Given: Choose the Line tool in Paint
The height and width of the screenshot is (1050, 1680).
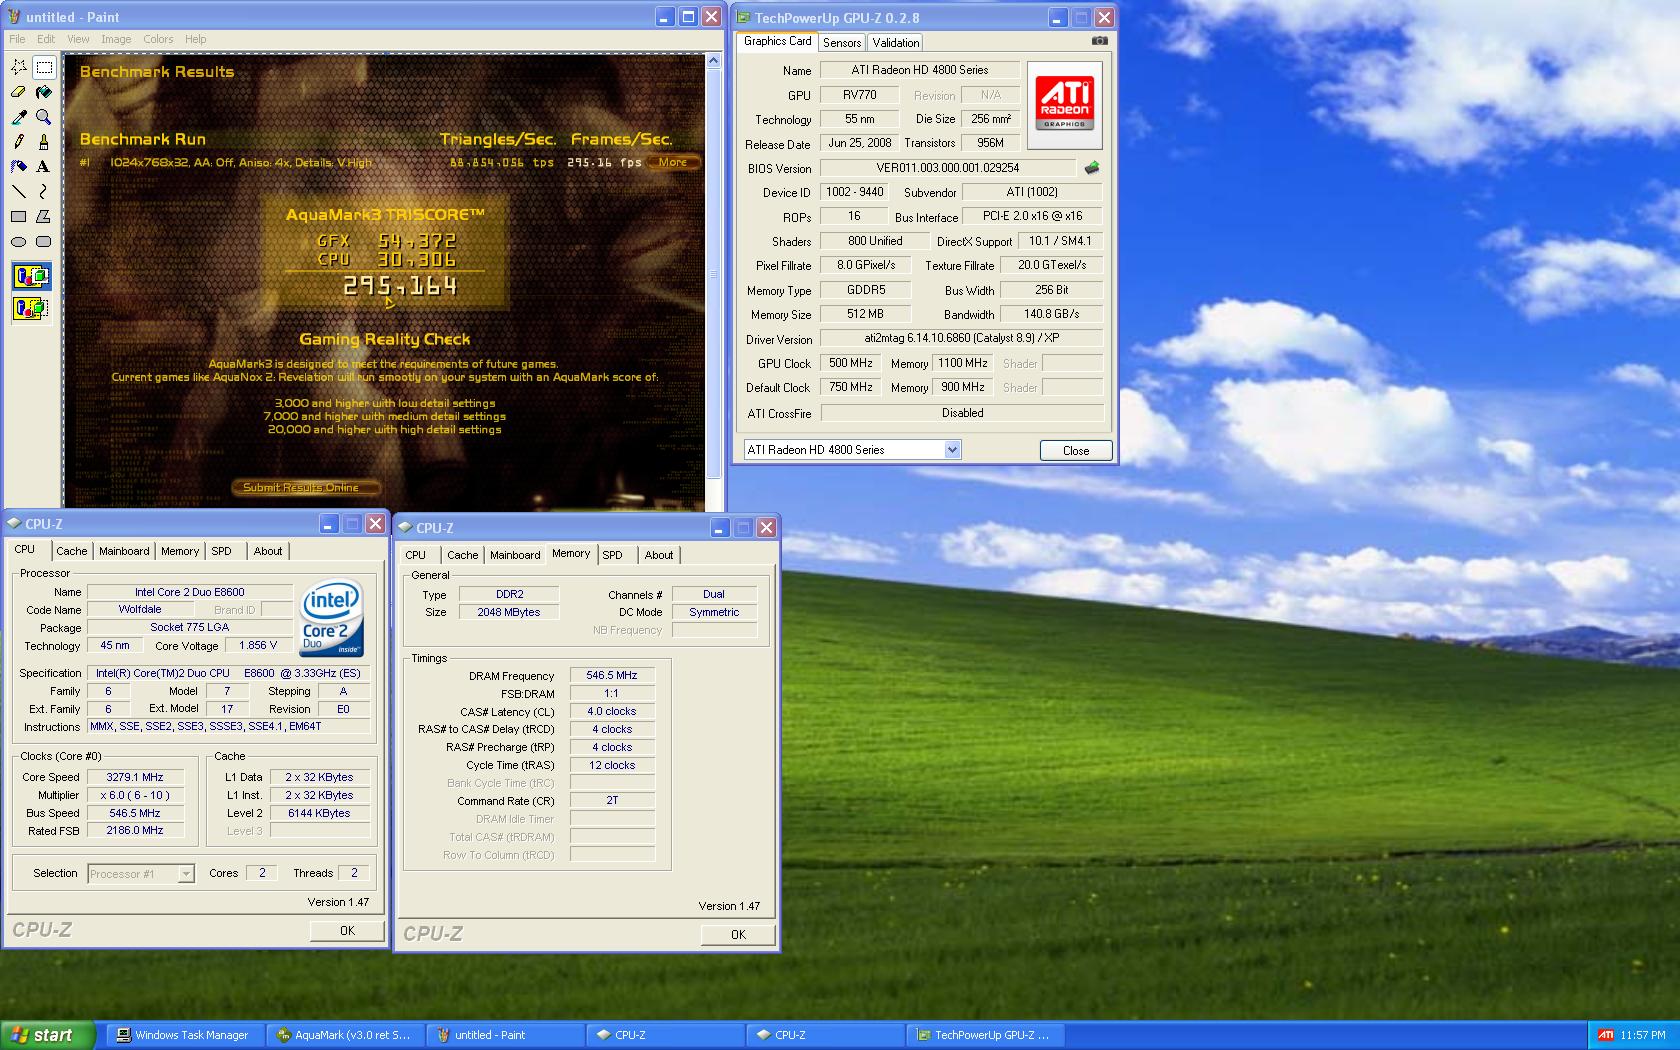Looking at the screenshot, I should click(x=19, y=192).
